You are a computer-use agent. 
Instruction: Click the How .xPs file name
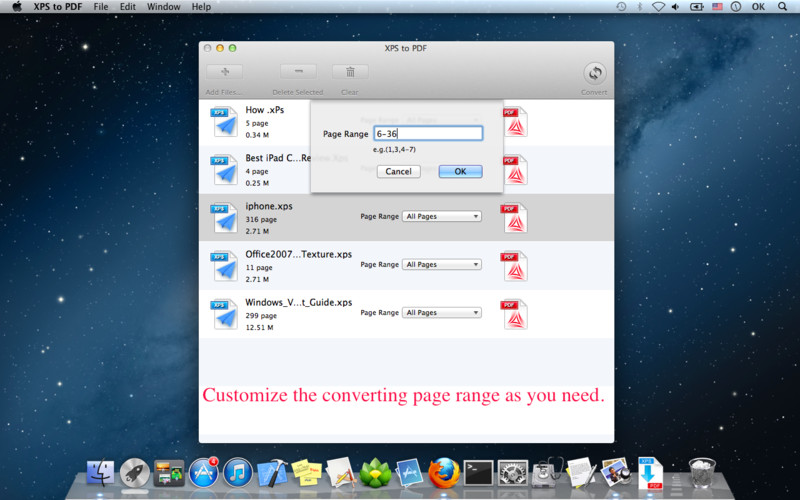(264, 110)
